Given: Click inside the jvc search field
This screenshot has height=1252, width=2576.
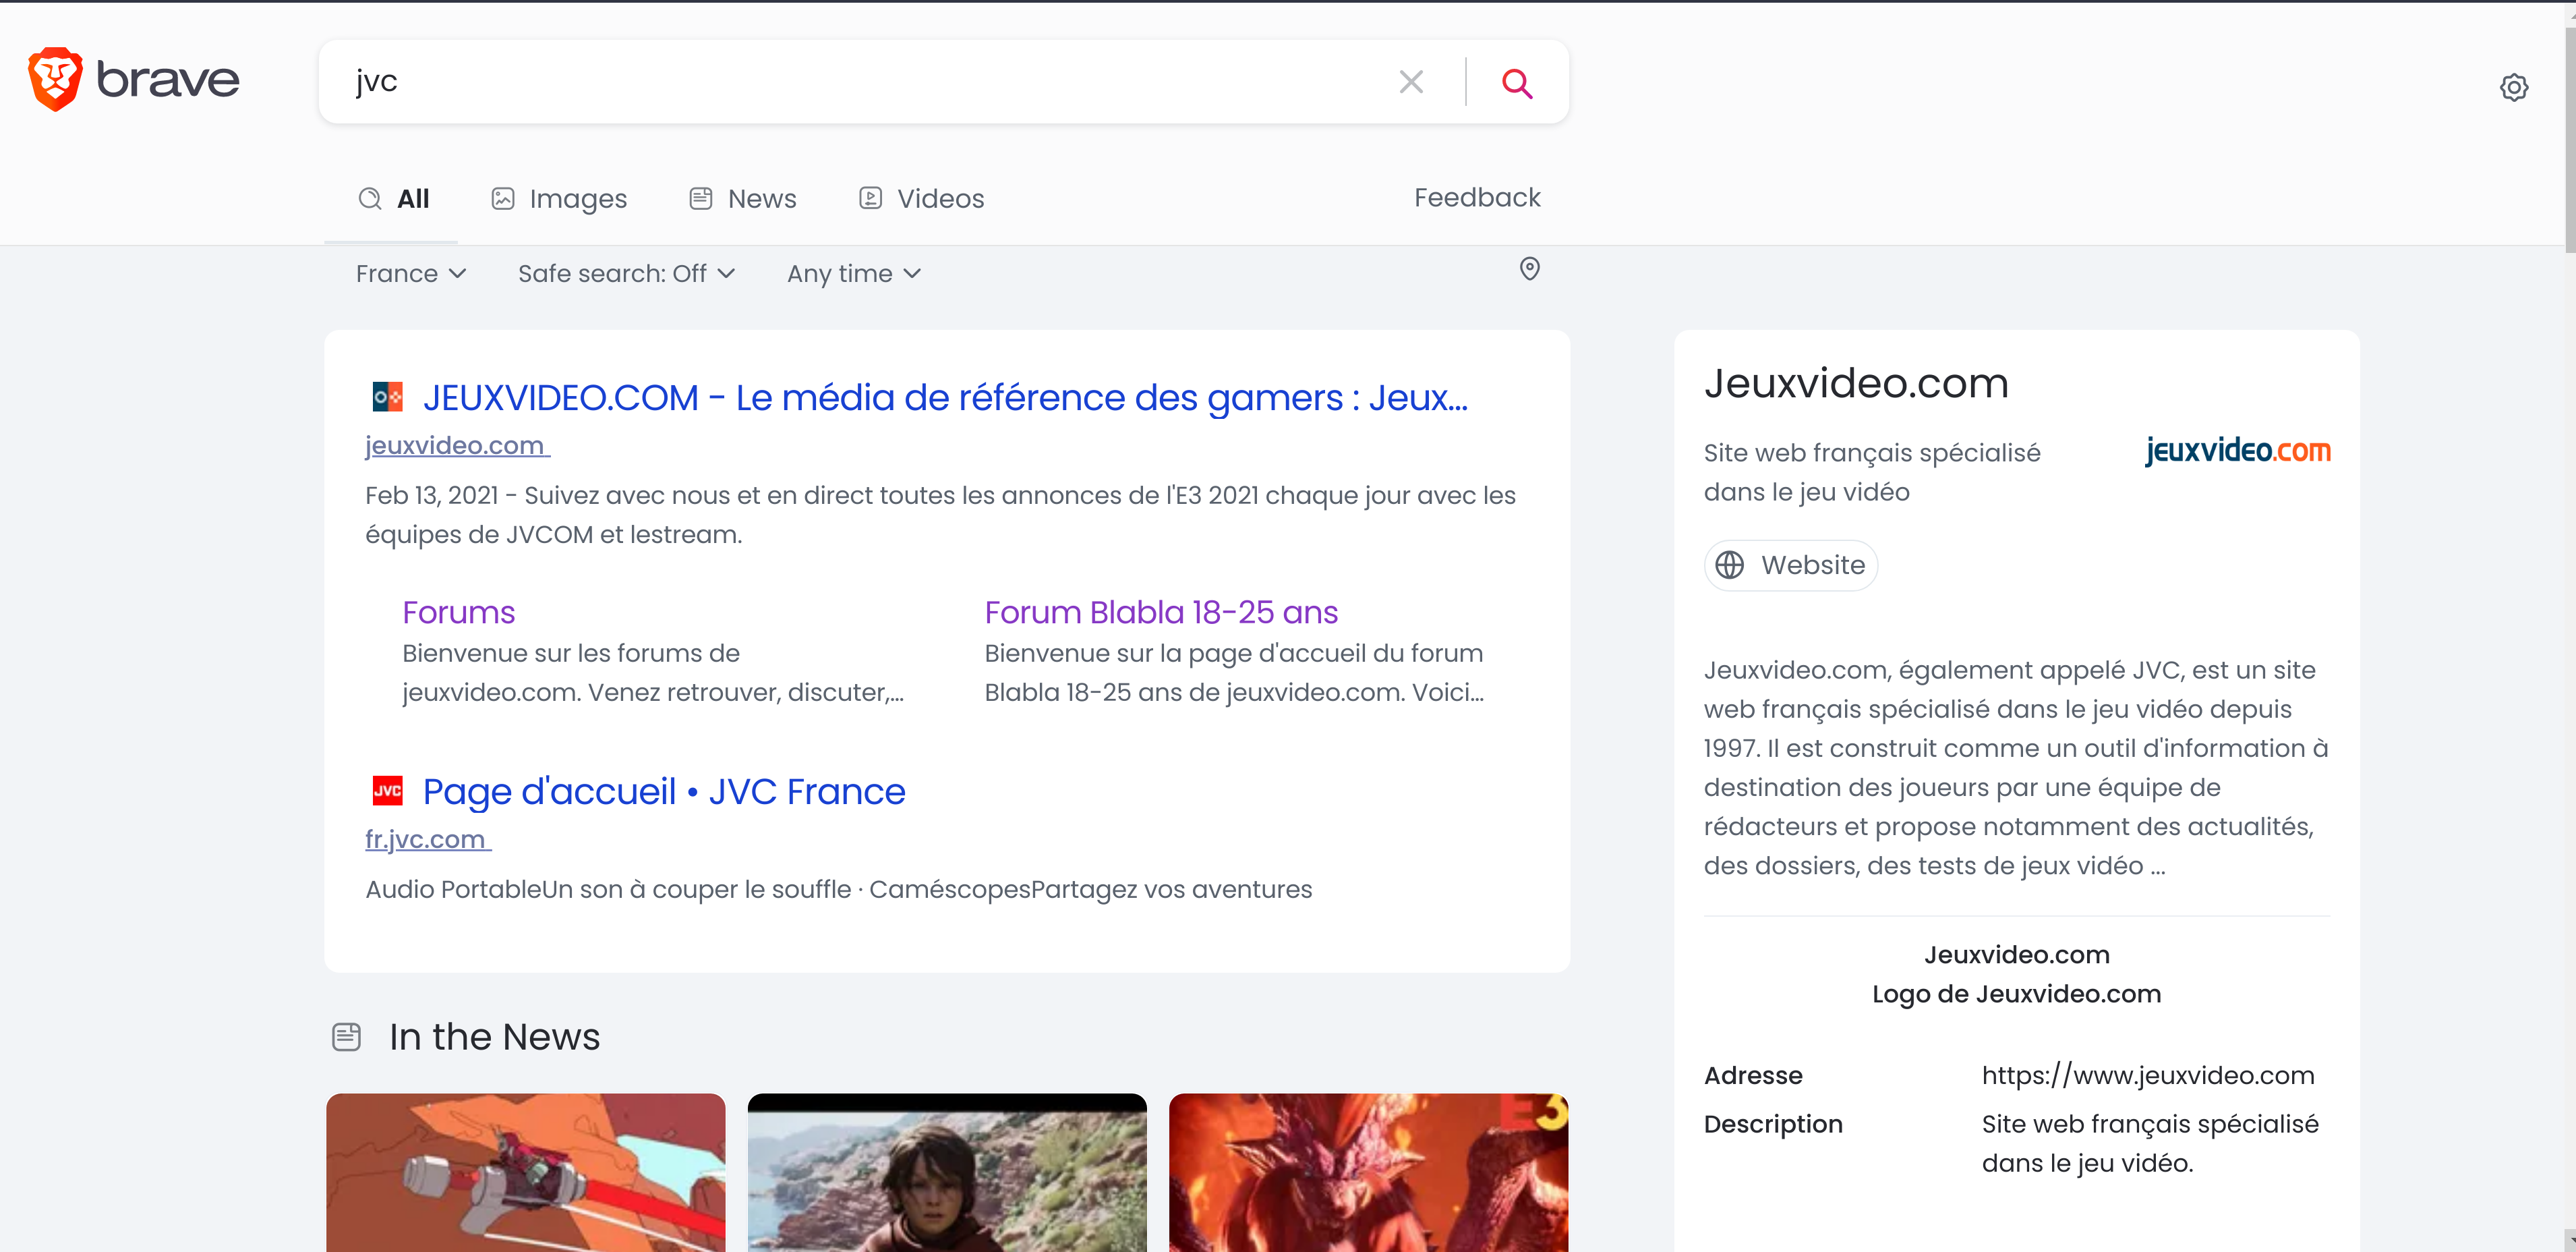Looking at the screenshot, I should (x=860, y=82).
